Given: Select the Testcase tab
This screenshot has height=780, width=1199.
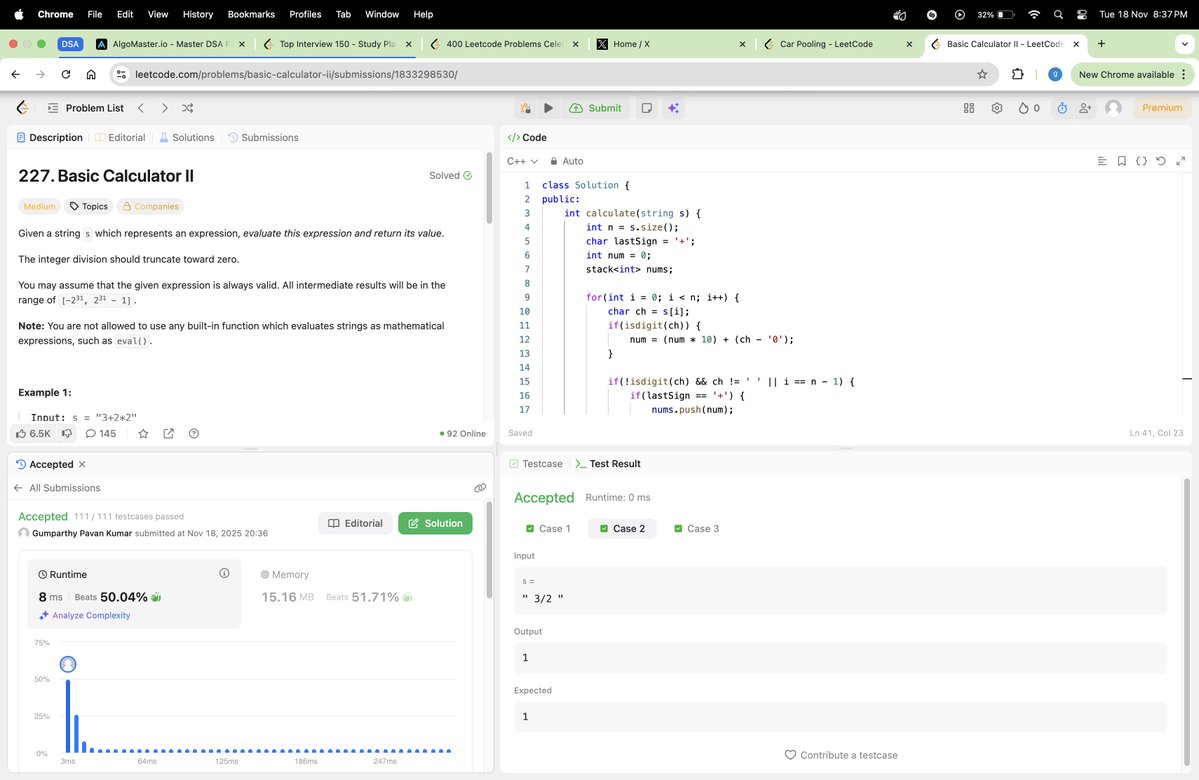Looking at the screenshot, I should (535, 464).
